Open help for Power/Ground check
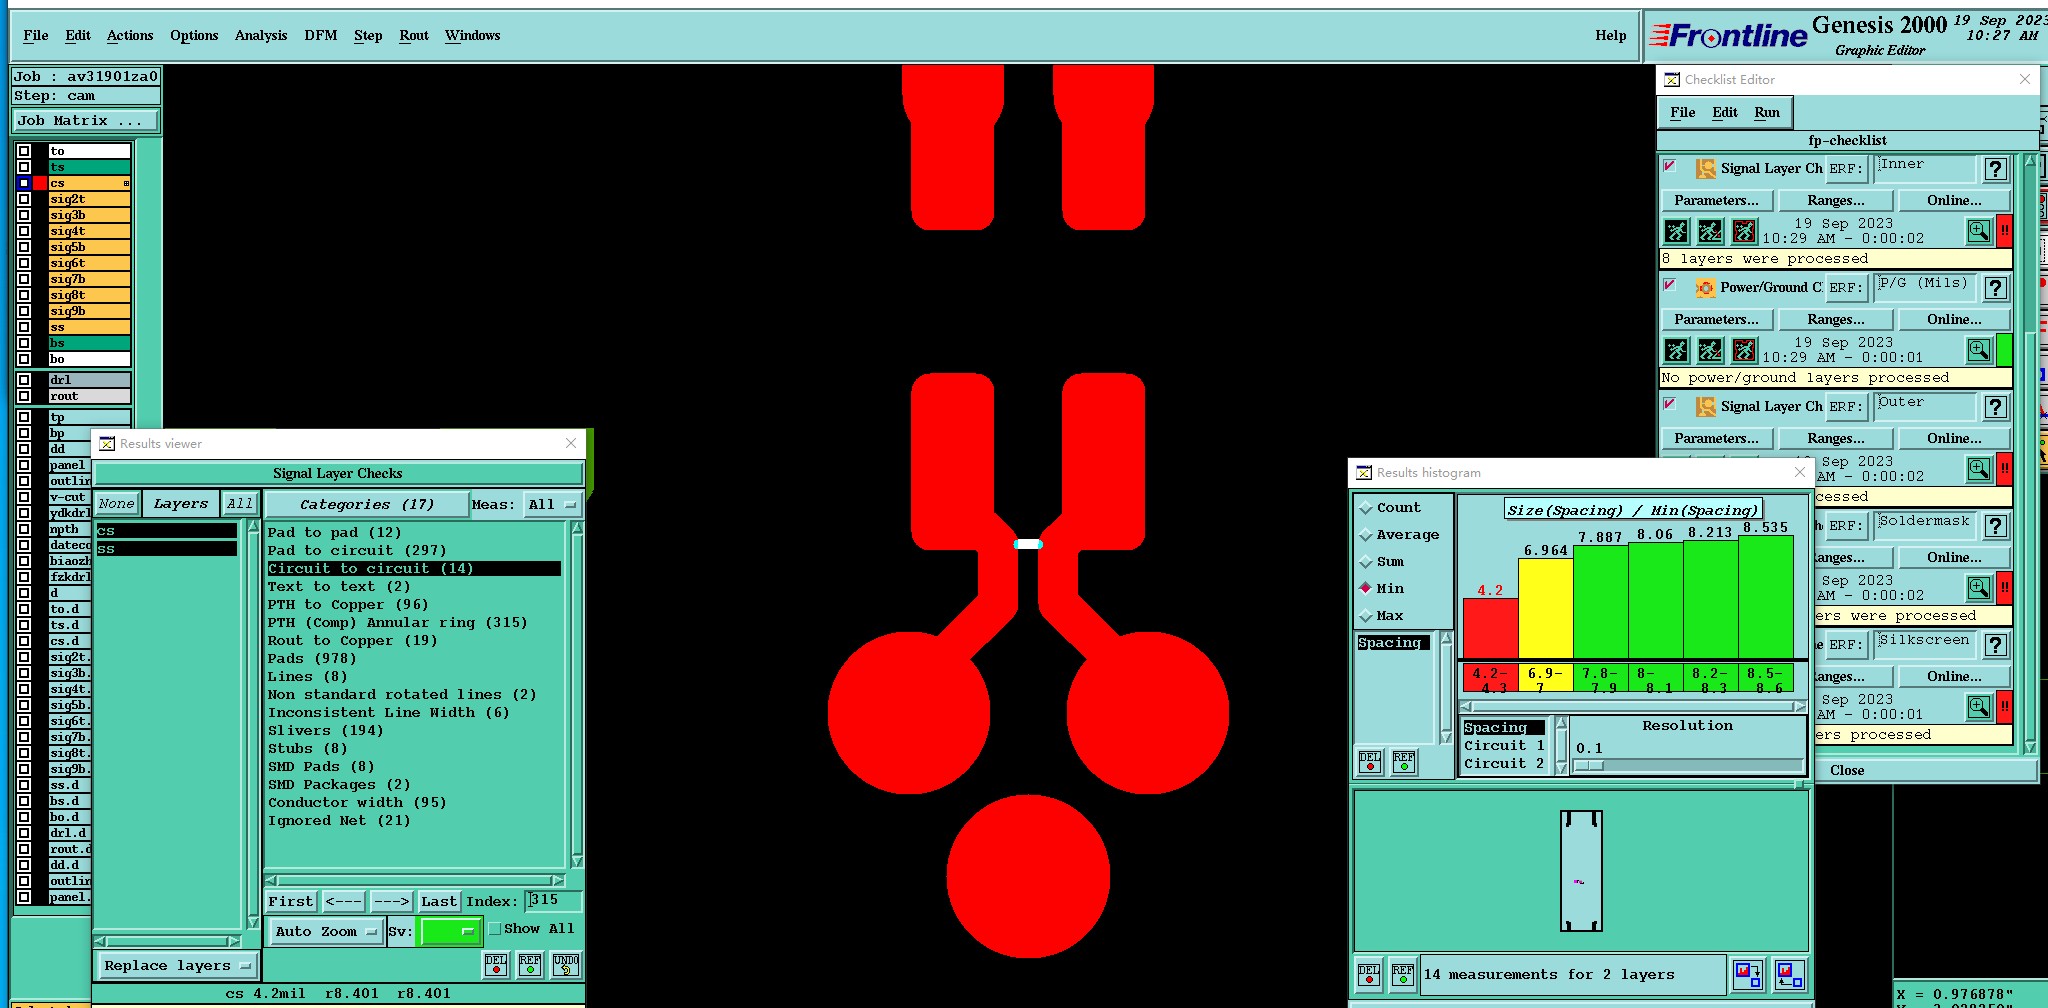2048x1008 pixels. (1996, 288)
